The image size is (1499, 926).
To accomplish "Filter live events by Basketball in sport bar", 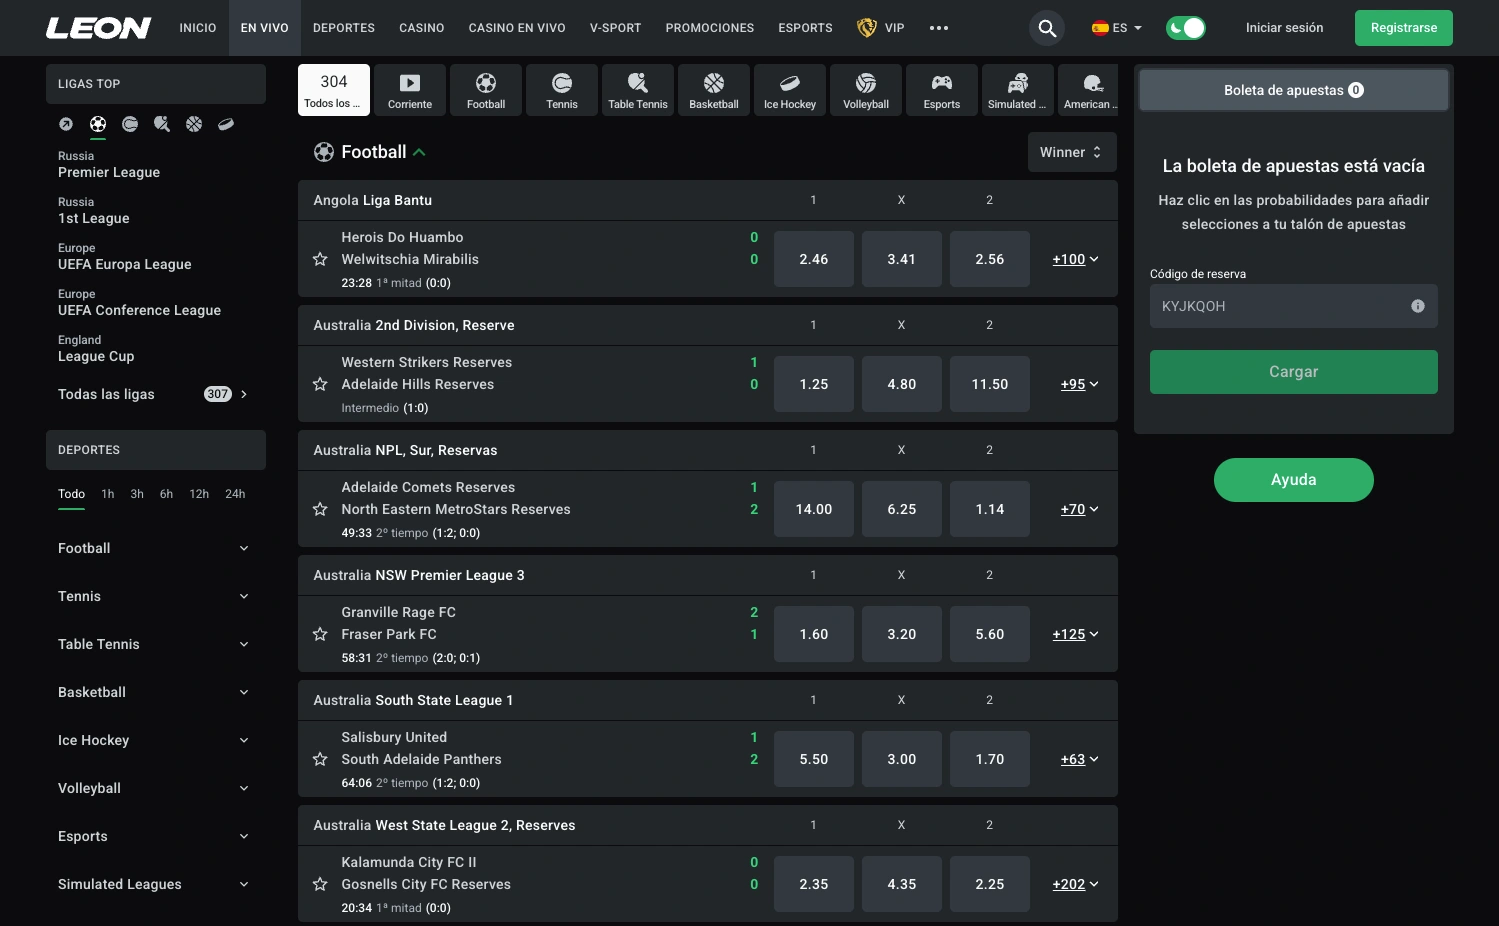I will pyautogui.click(x=714, y=90).
